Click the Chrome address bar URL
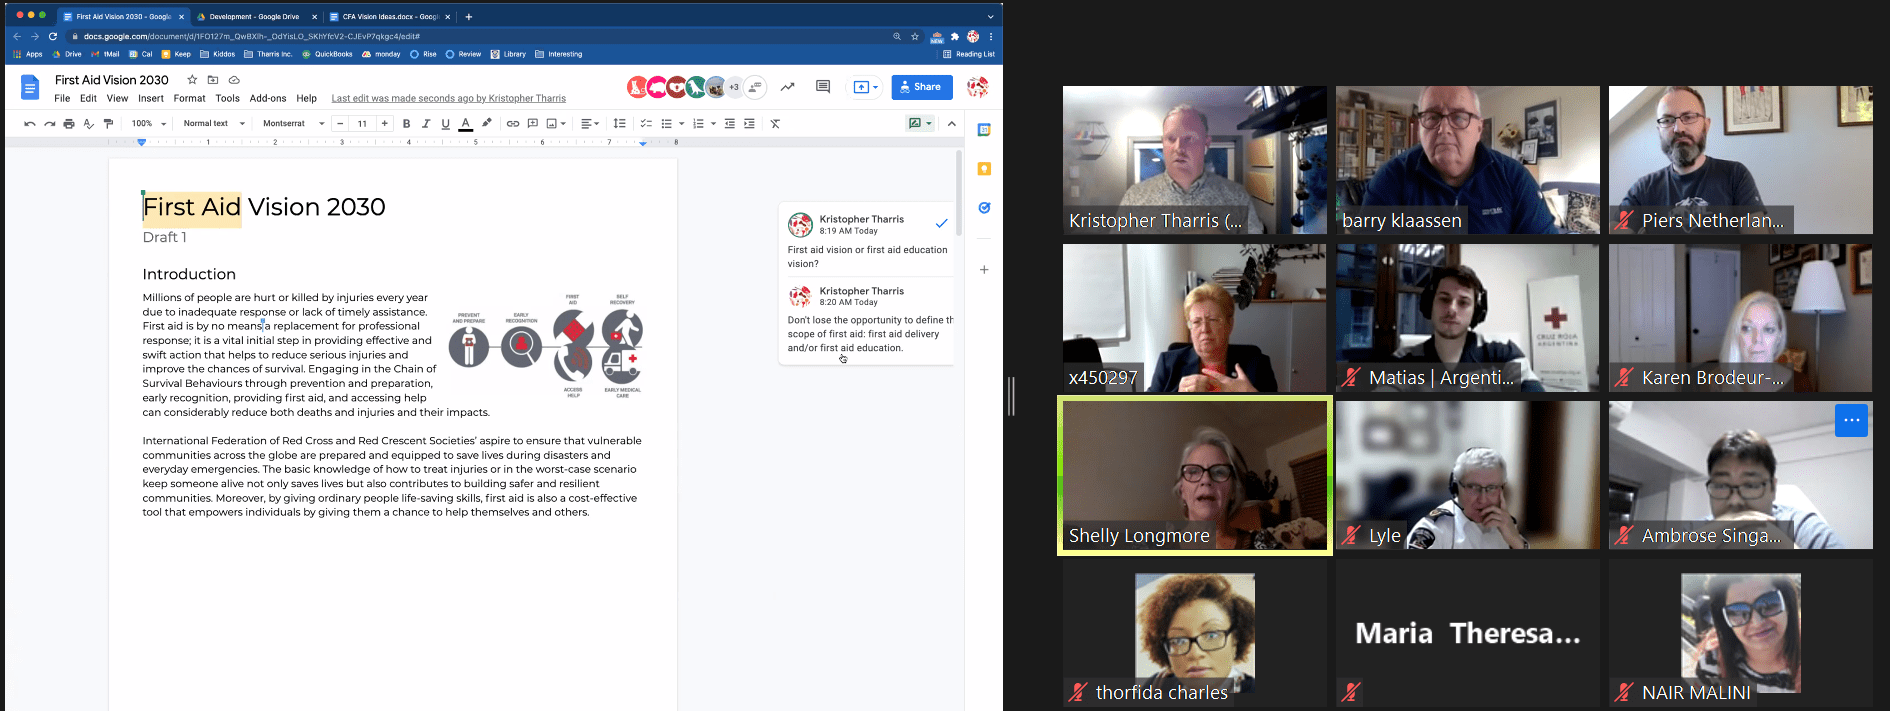Screen dimensions: 1890x711 tap(252, 37)
